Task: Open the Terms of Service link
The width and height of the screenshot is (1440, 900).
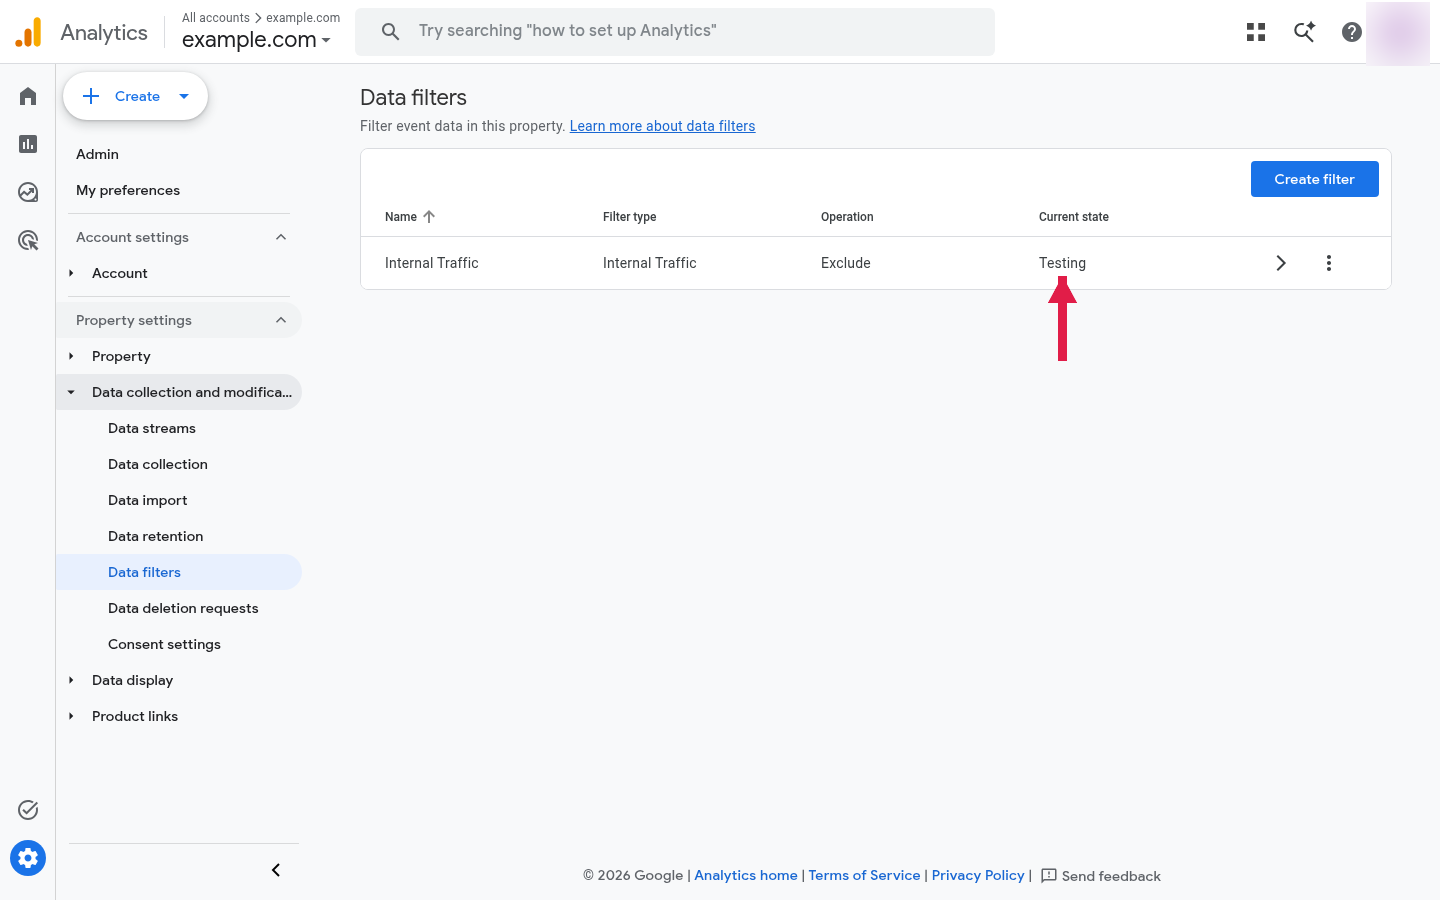Action: [864, 875]
